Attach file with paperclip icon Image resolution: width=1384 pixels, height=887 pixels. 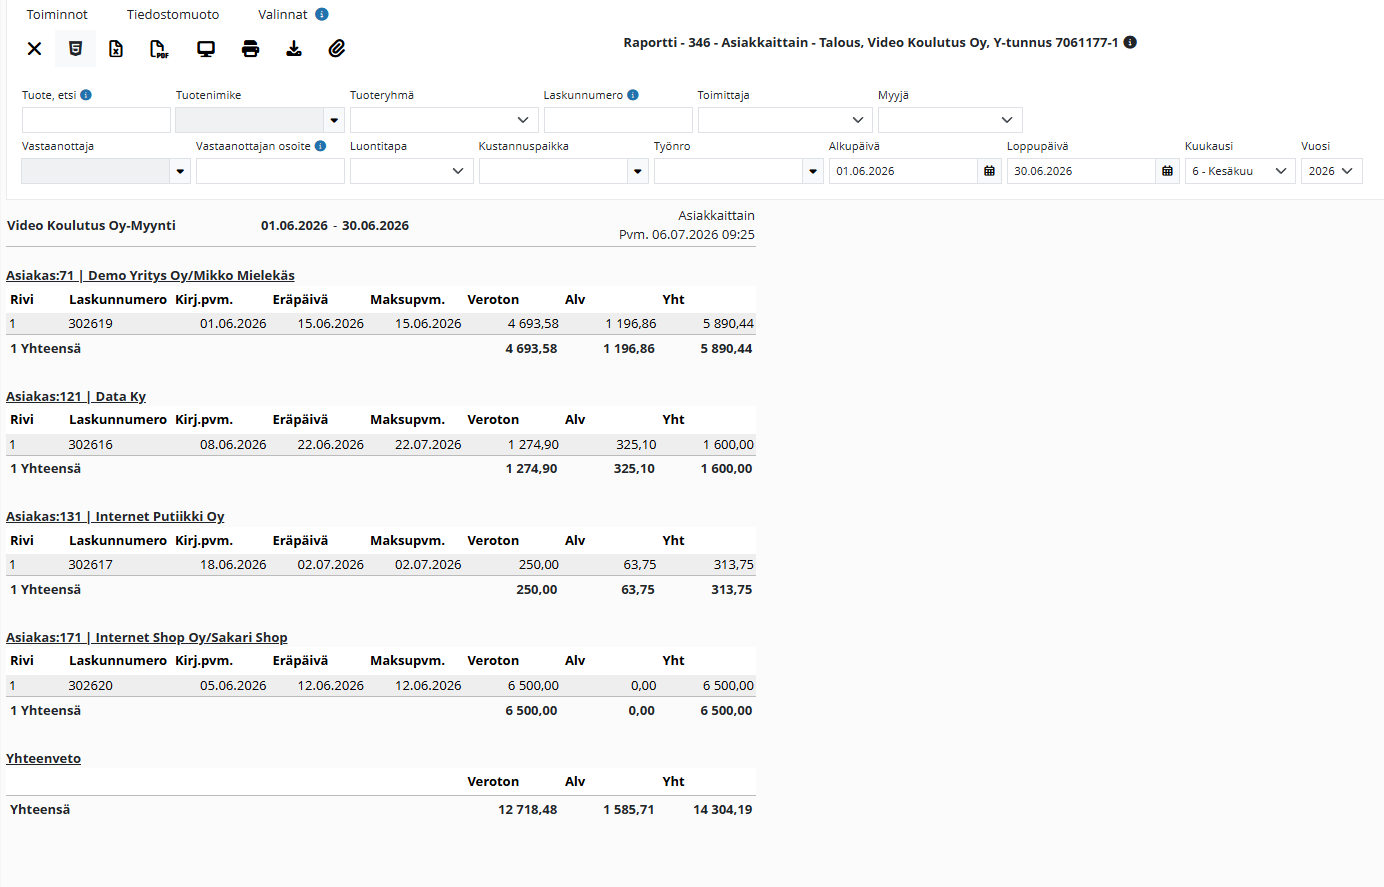(337, 48)
